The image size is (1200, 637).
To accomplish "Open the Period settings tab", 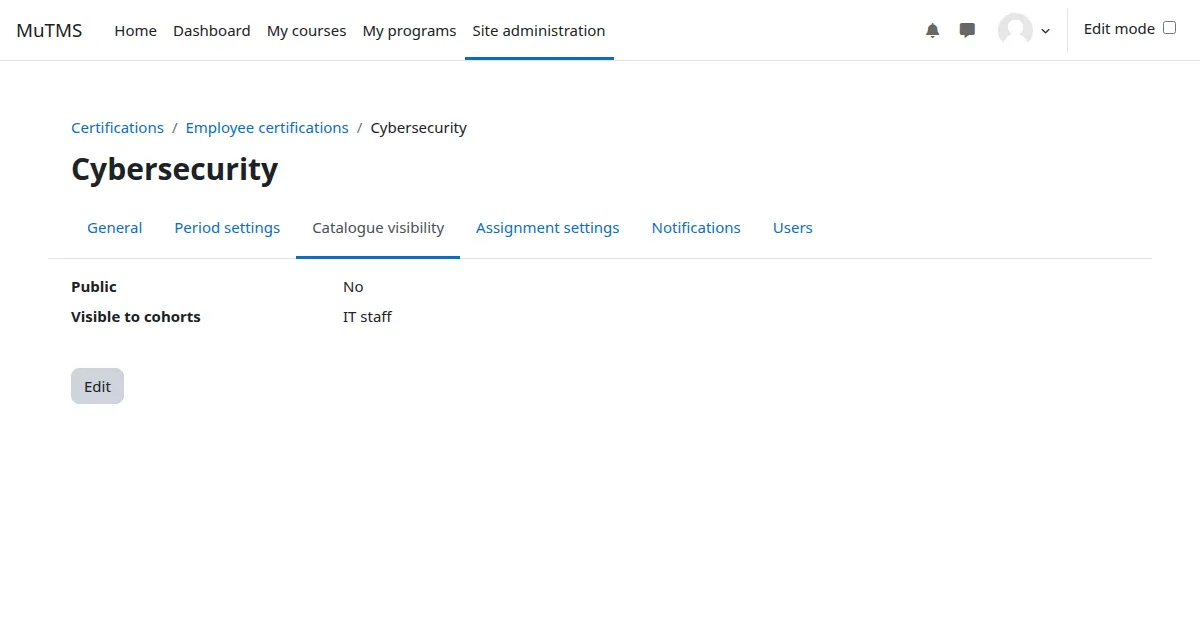I will [x=227, y=228].
